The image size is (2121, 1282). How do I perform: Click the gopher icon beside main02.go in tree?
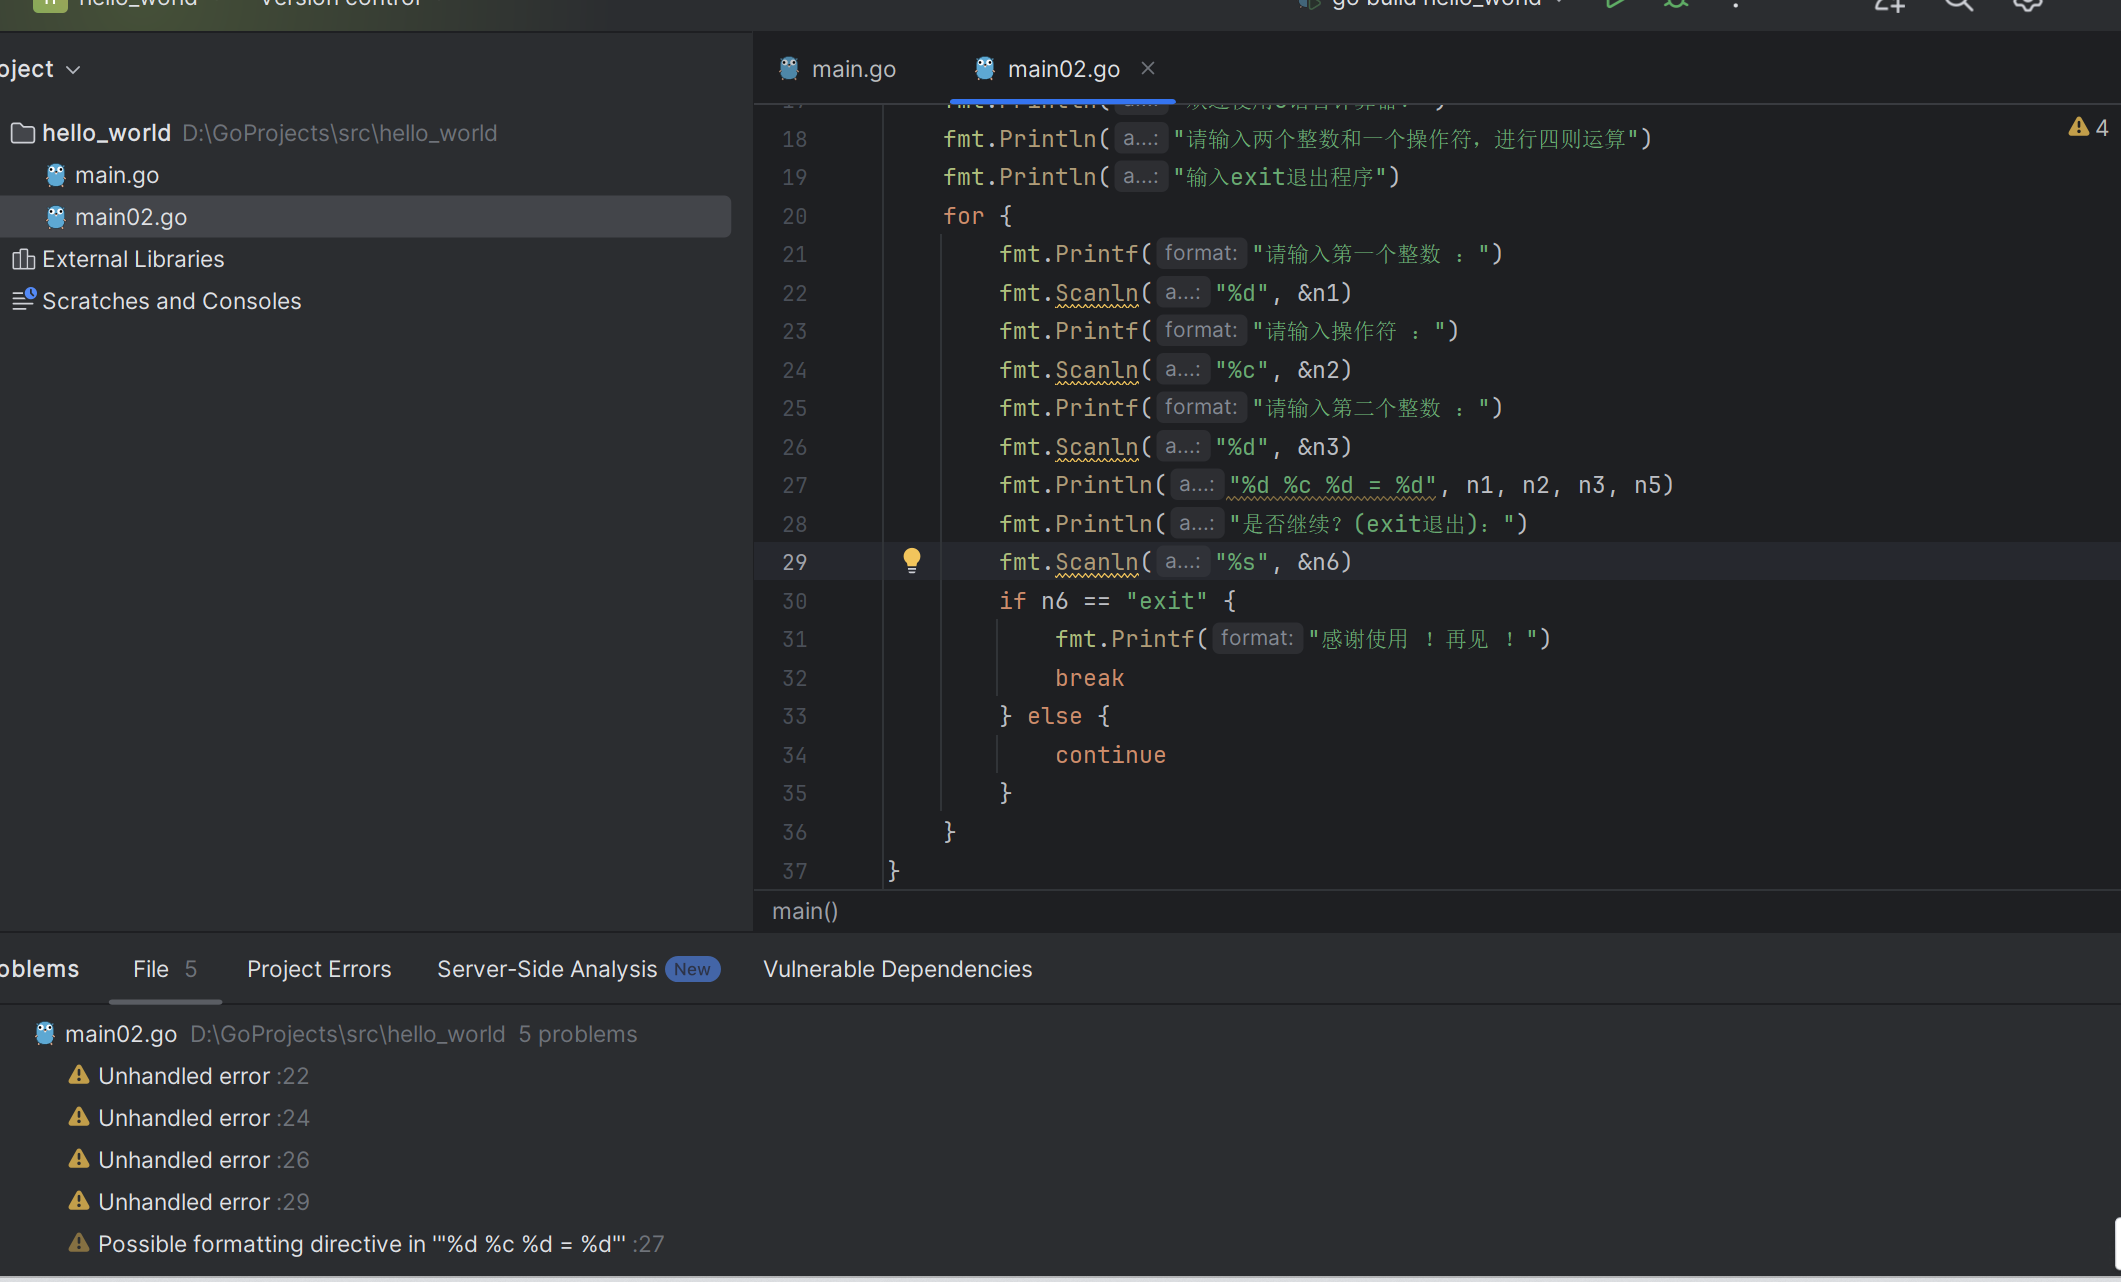click(56, 217)
